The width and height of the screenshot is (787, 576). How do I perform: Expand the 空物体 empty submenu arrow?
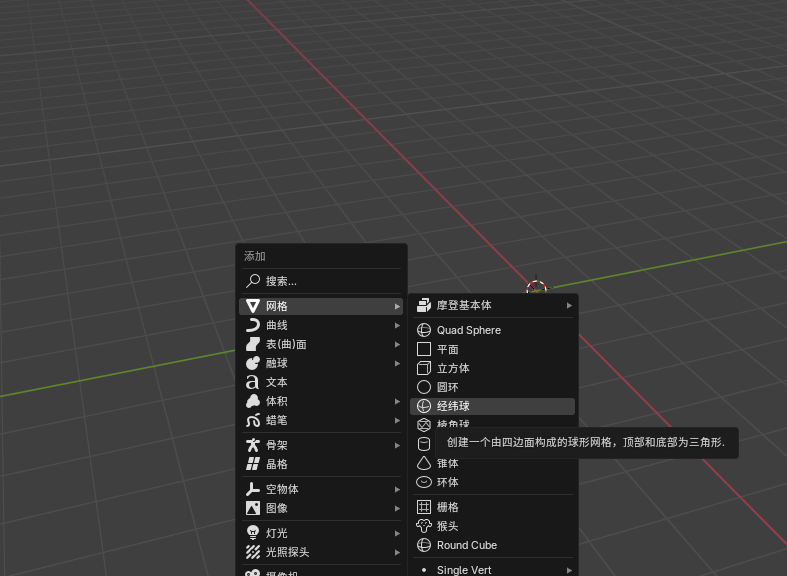[x=397, y=489]
